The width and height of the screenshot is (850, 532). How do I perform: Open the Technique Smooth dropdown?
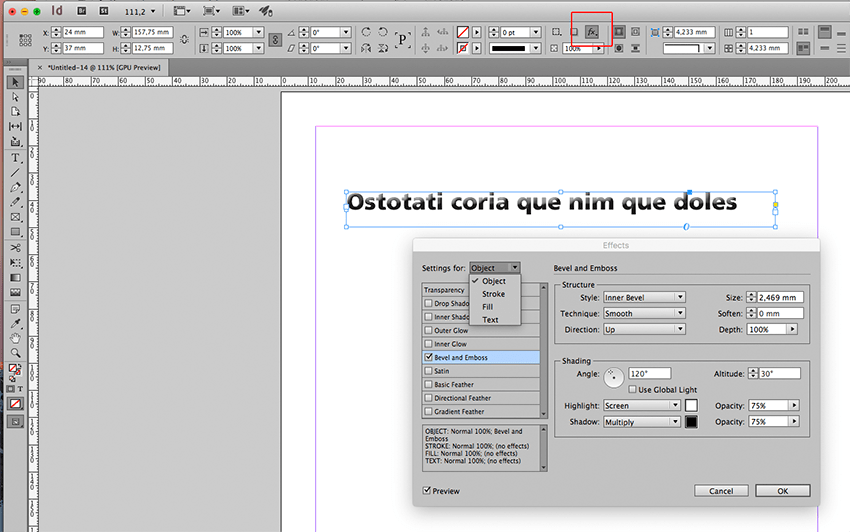pos(644,313)
